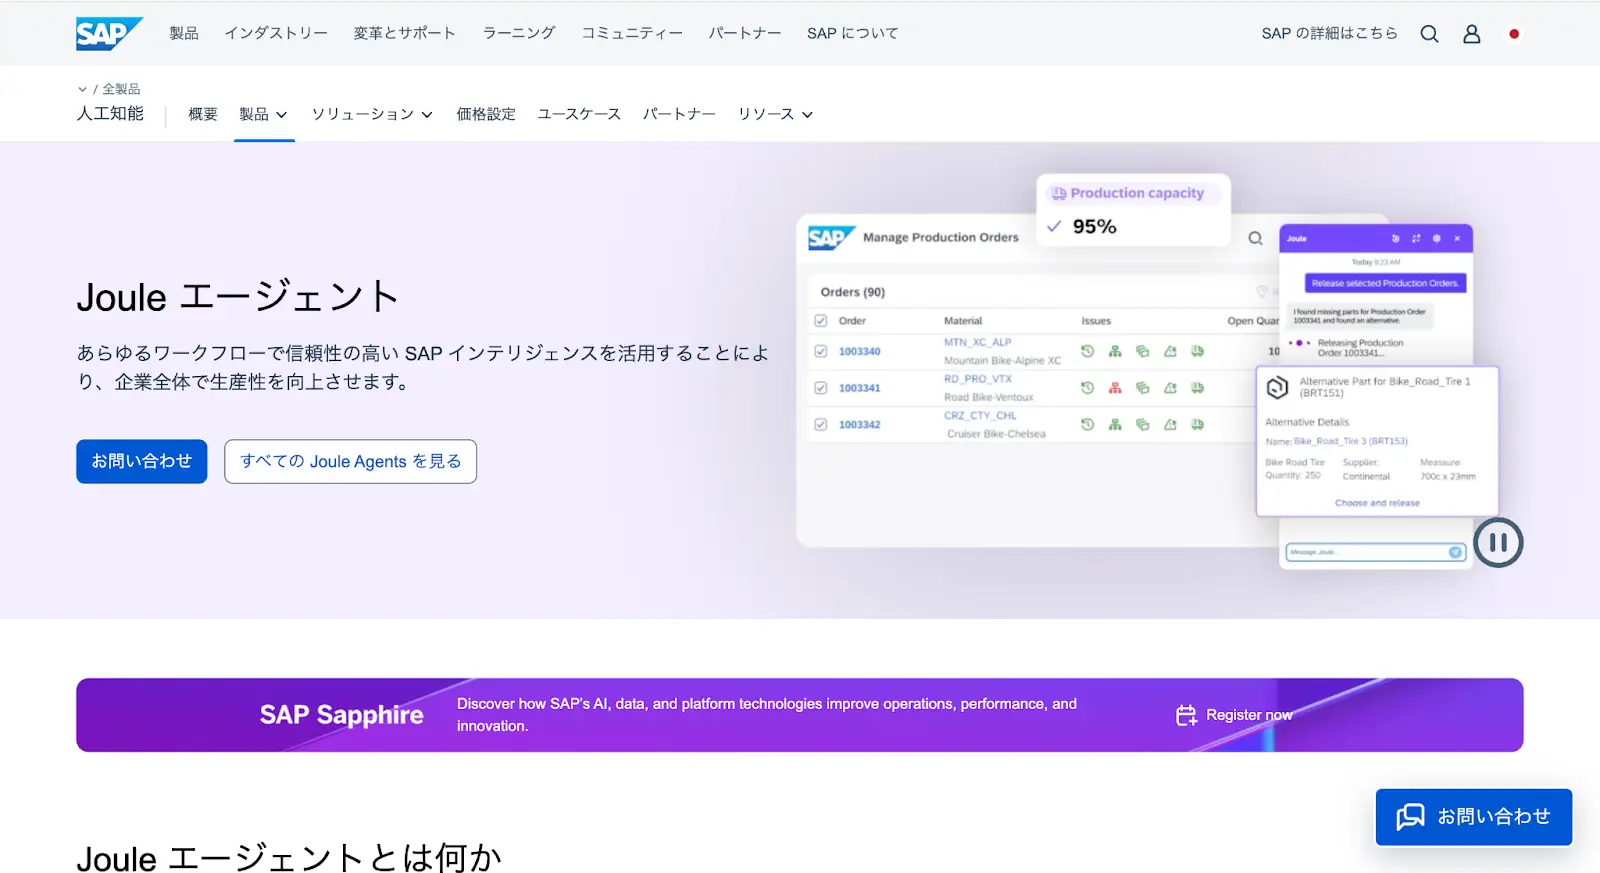Click the 全製品 breadcrumb link
The height and width of the screenshot is (873, 1600).
(121, 89)
